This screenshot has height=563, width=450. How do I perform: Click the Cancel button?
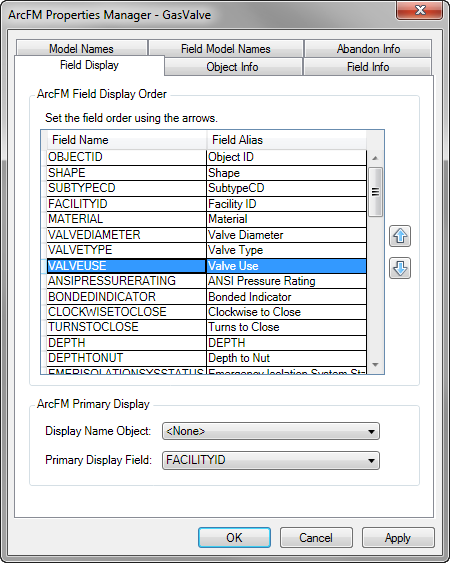pyautogui.click(x=316, y=538)
